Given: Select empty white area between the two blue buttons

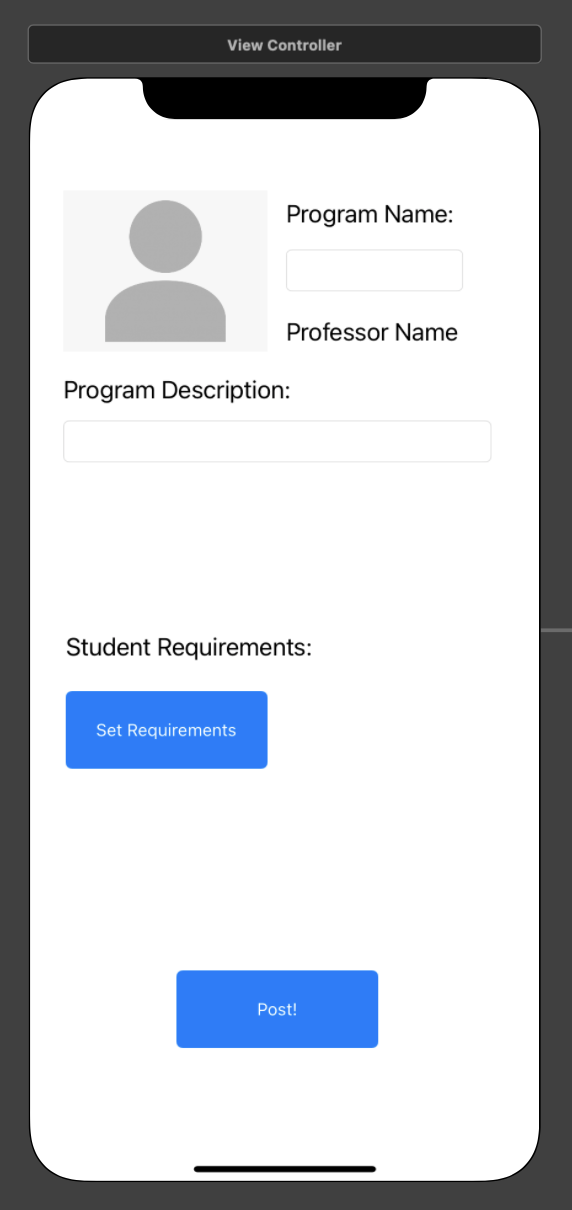Looking at the screenshot, I should click(x=285, y=868).
